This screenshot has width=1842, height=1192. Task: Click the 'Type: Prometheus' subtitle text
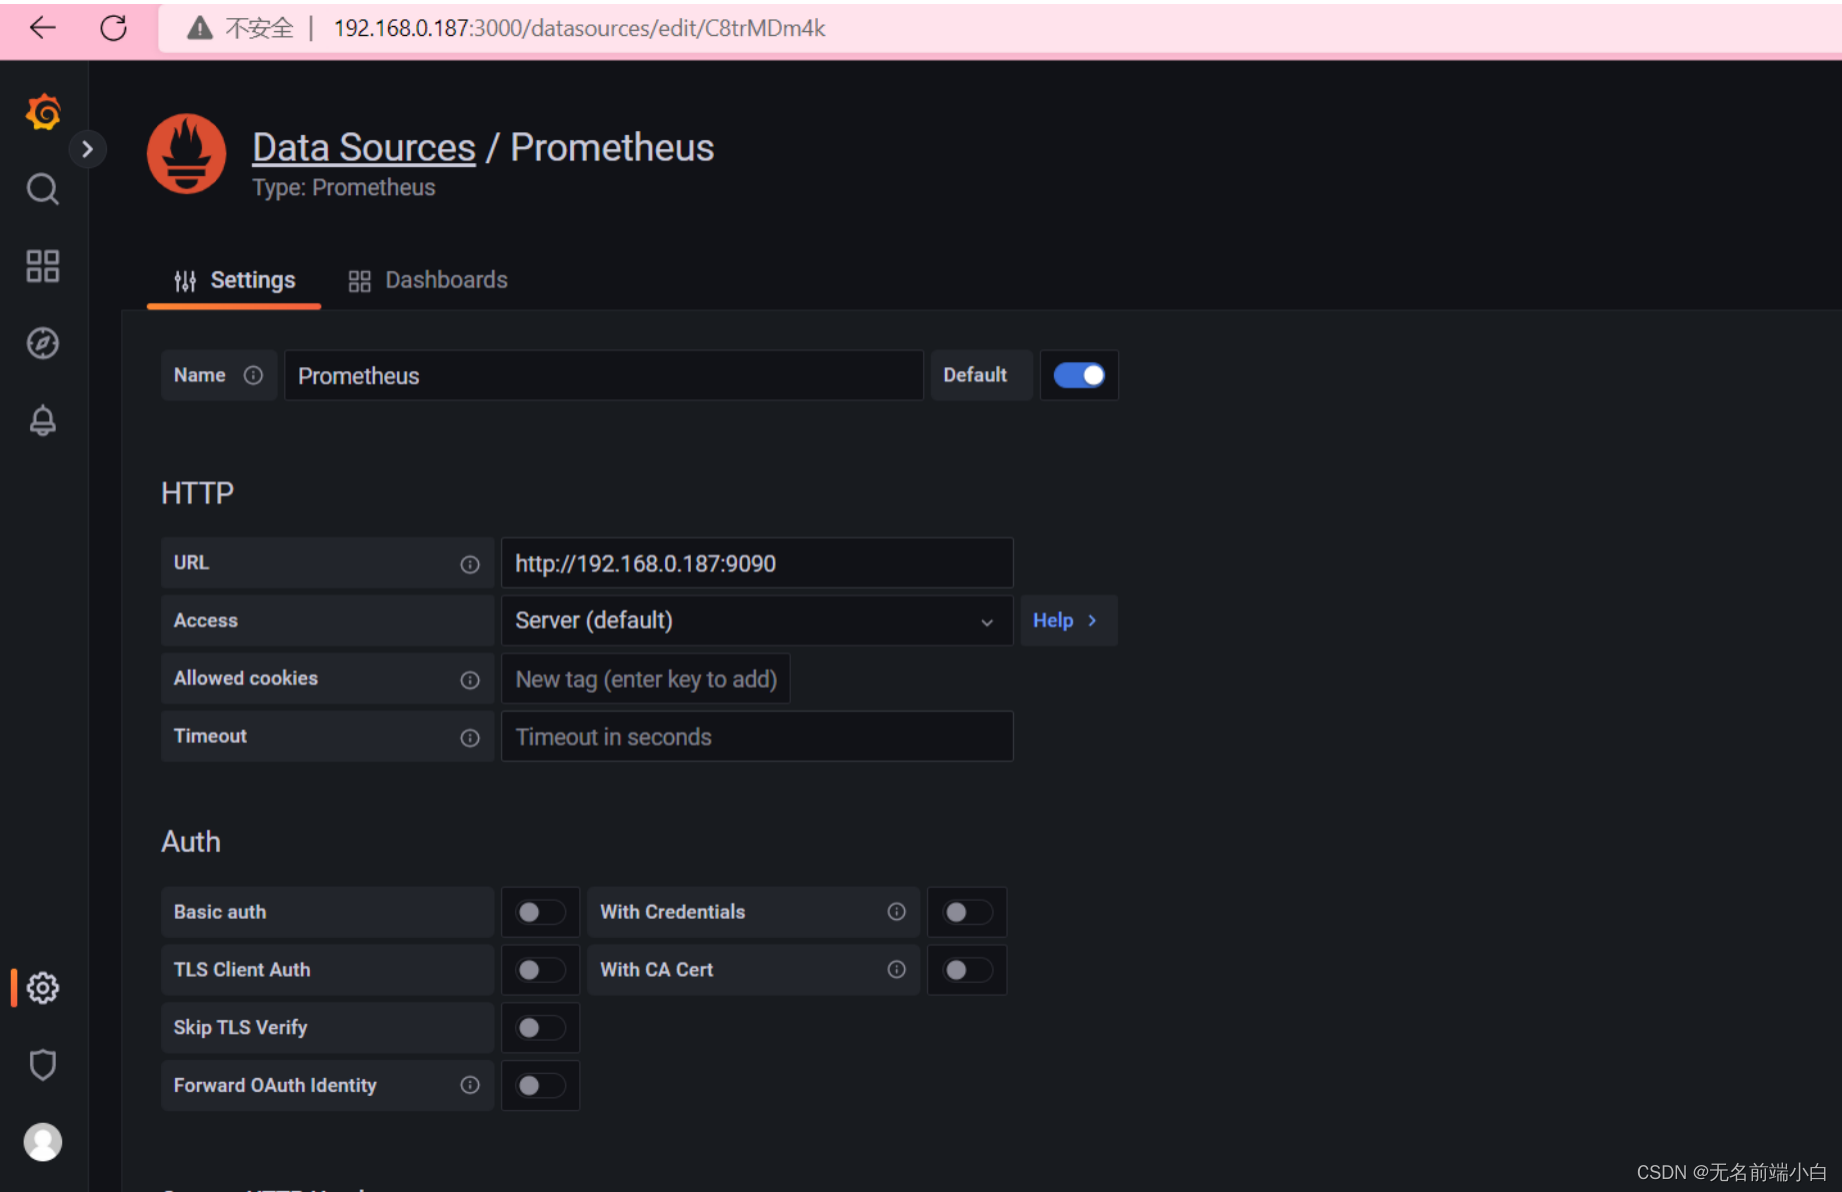click(344, 188)
